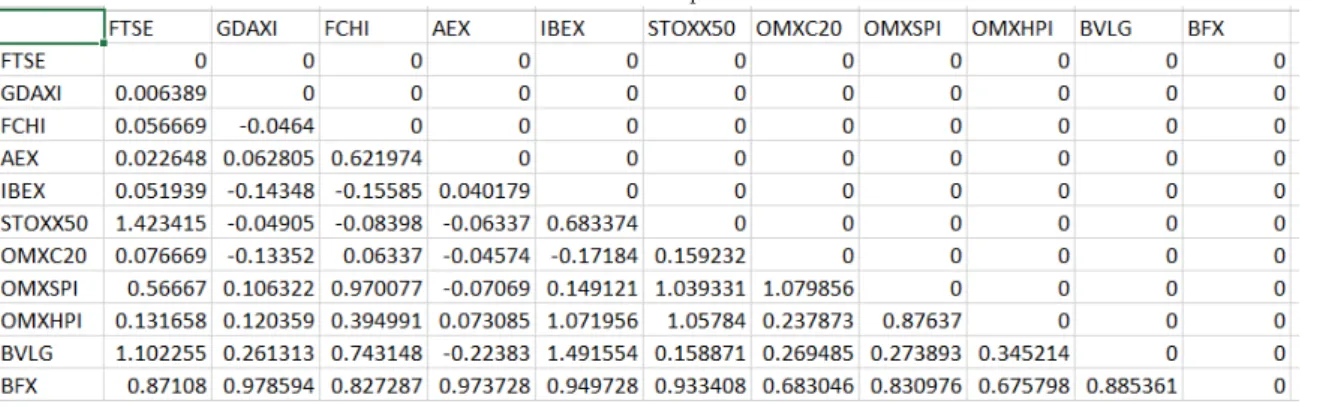The image size is (1326, 407).
Task: Click cell with value 0.56667
Action: (159, 288)
